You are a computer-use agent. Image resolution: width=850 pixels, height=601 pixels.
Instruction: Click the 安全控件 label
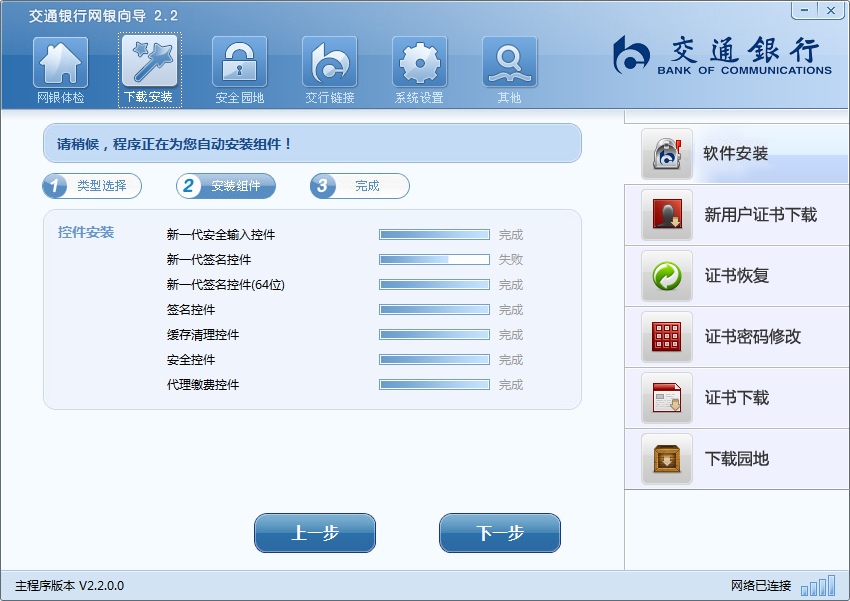click(191, 359)
